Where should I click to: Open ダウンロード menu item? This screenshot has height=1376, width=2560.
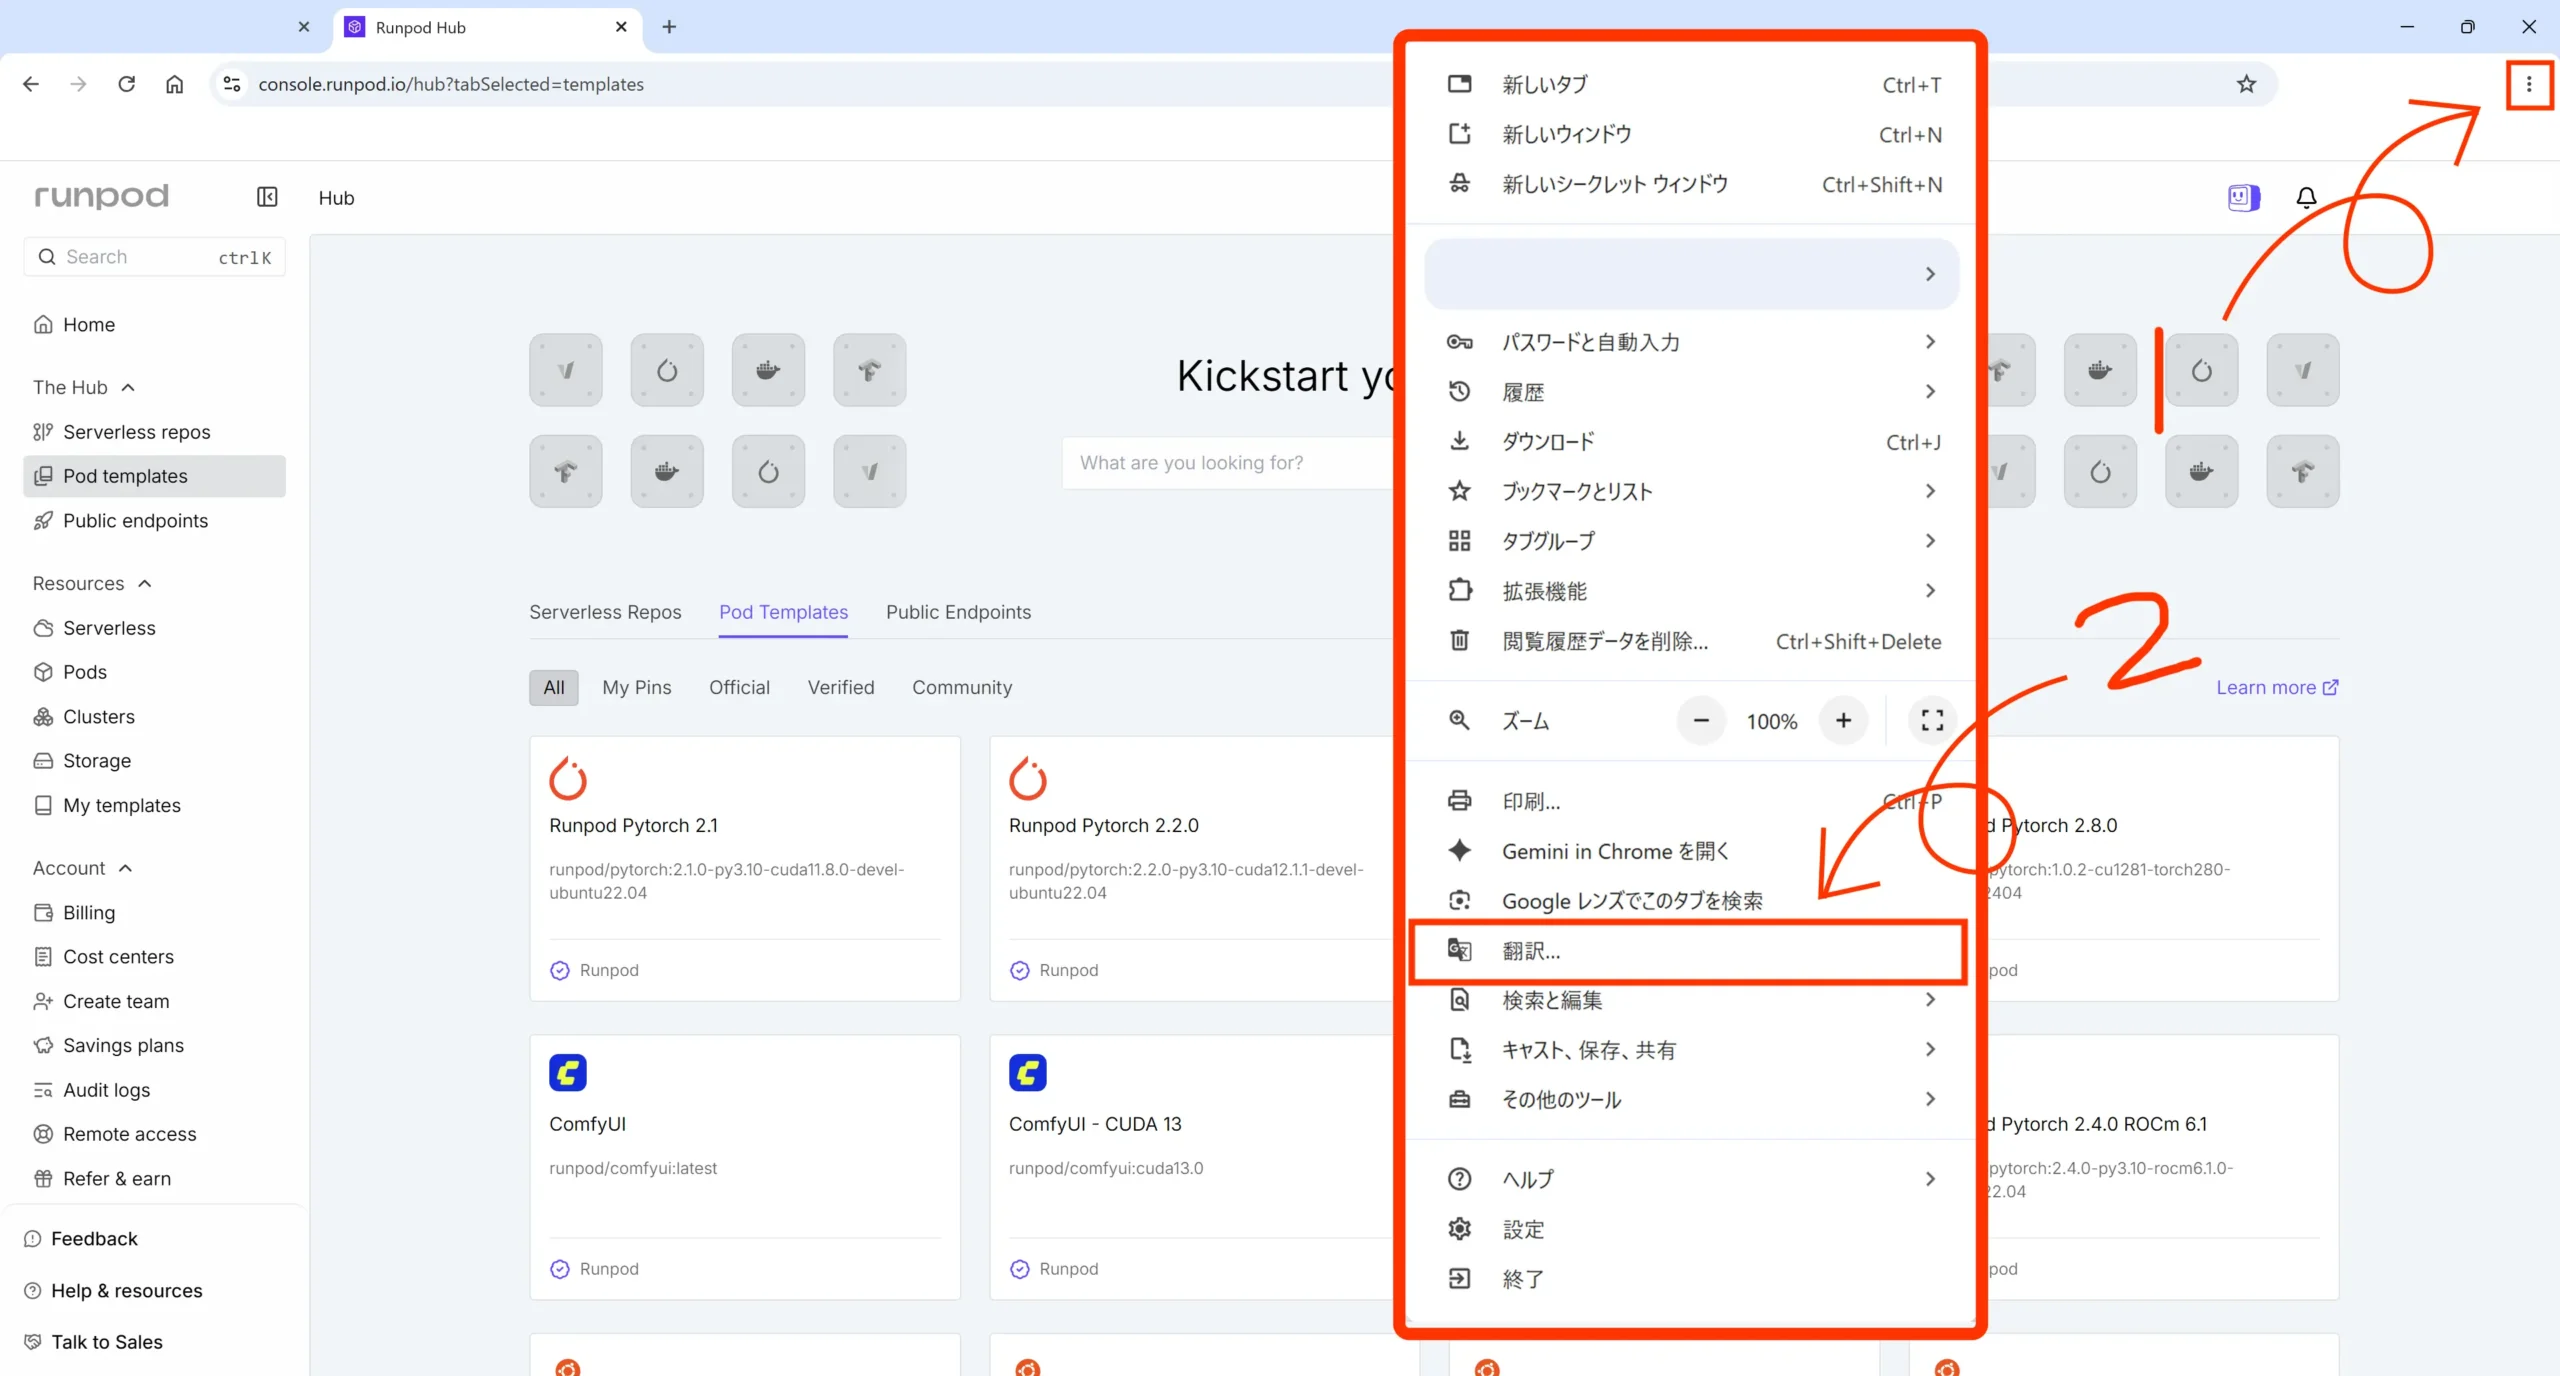[x=1692, y=441]
